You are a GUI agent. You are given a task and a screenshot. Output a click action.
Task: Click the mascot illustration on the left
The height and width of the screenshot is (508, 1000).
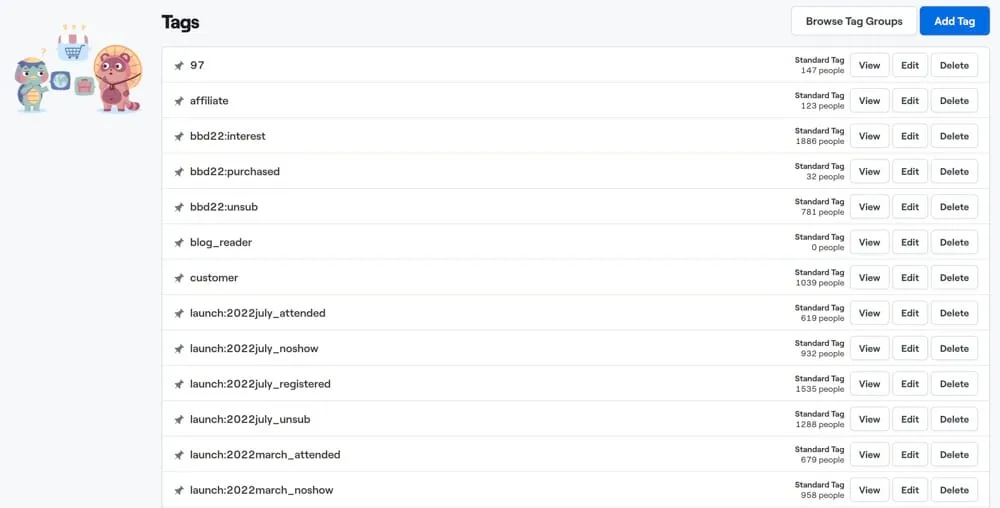tap(77, 70)
